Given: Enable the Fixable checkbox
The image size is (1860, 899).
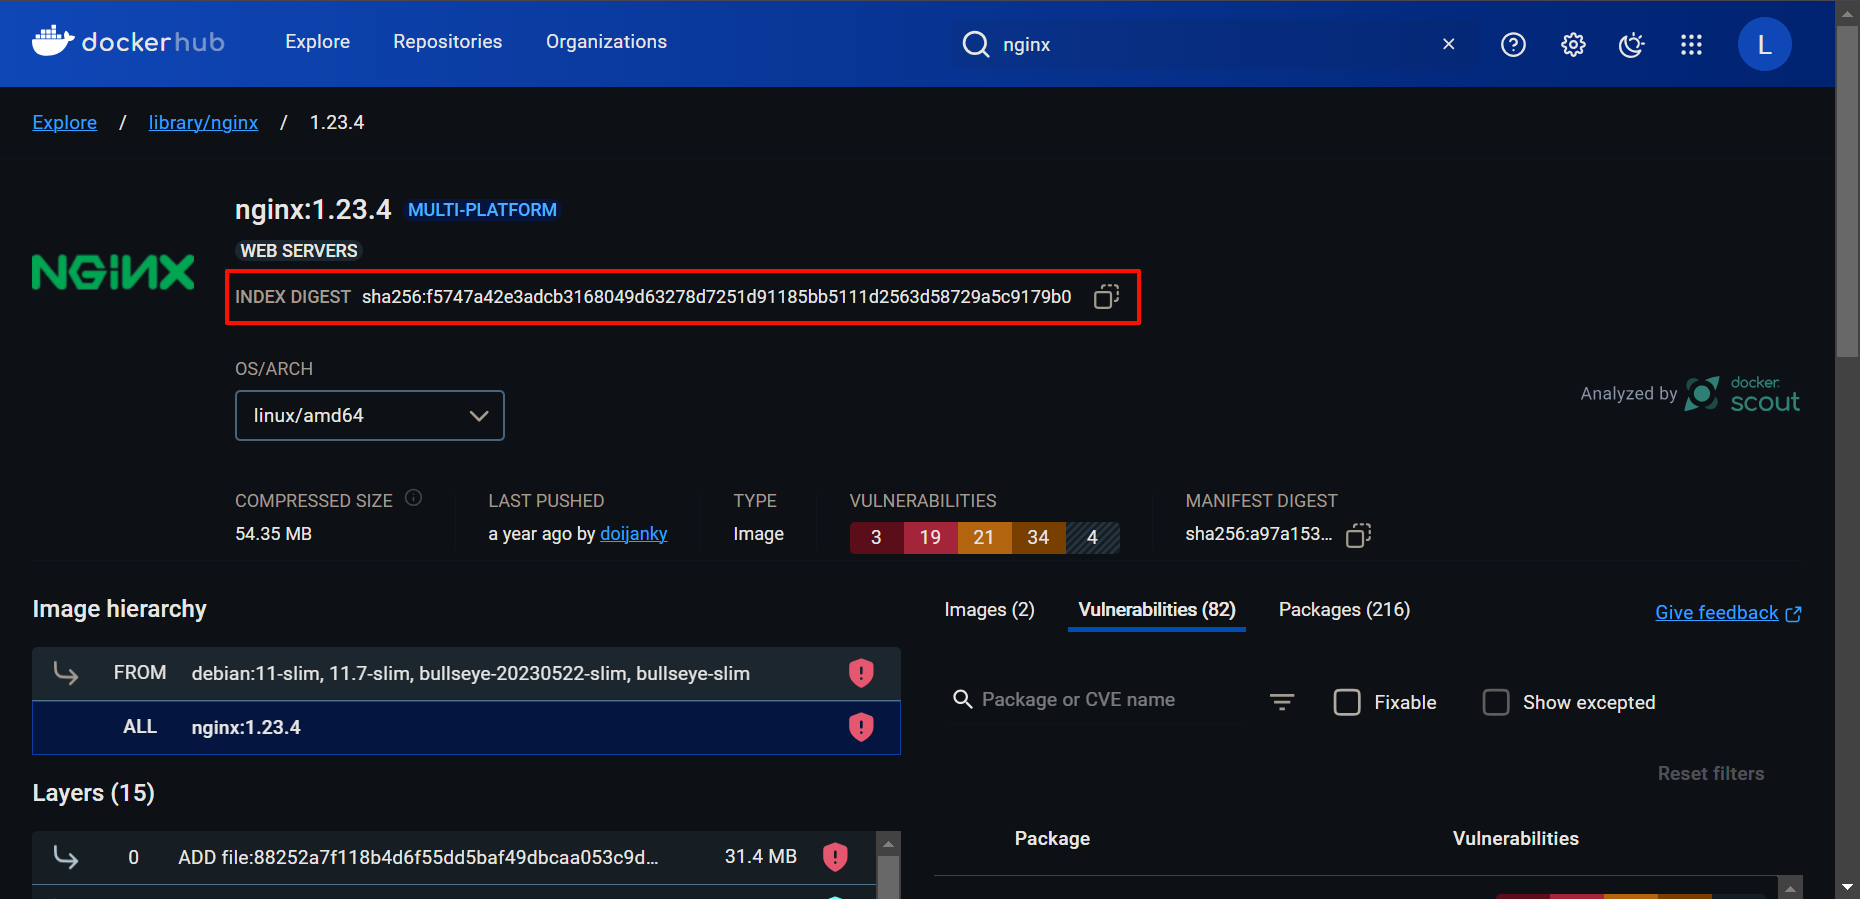Looking at the screenshot, I should tap(1347, 702).
